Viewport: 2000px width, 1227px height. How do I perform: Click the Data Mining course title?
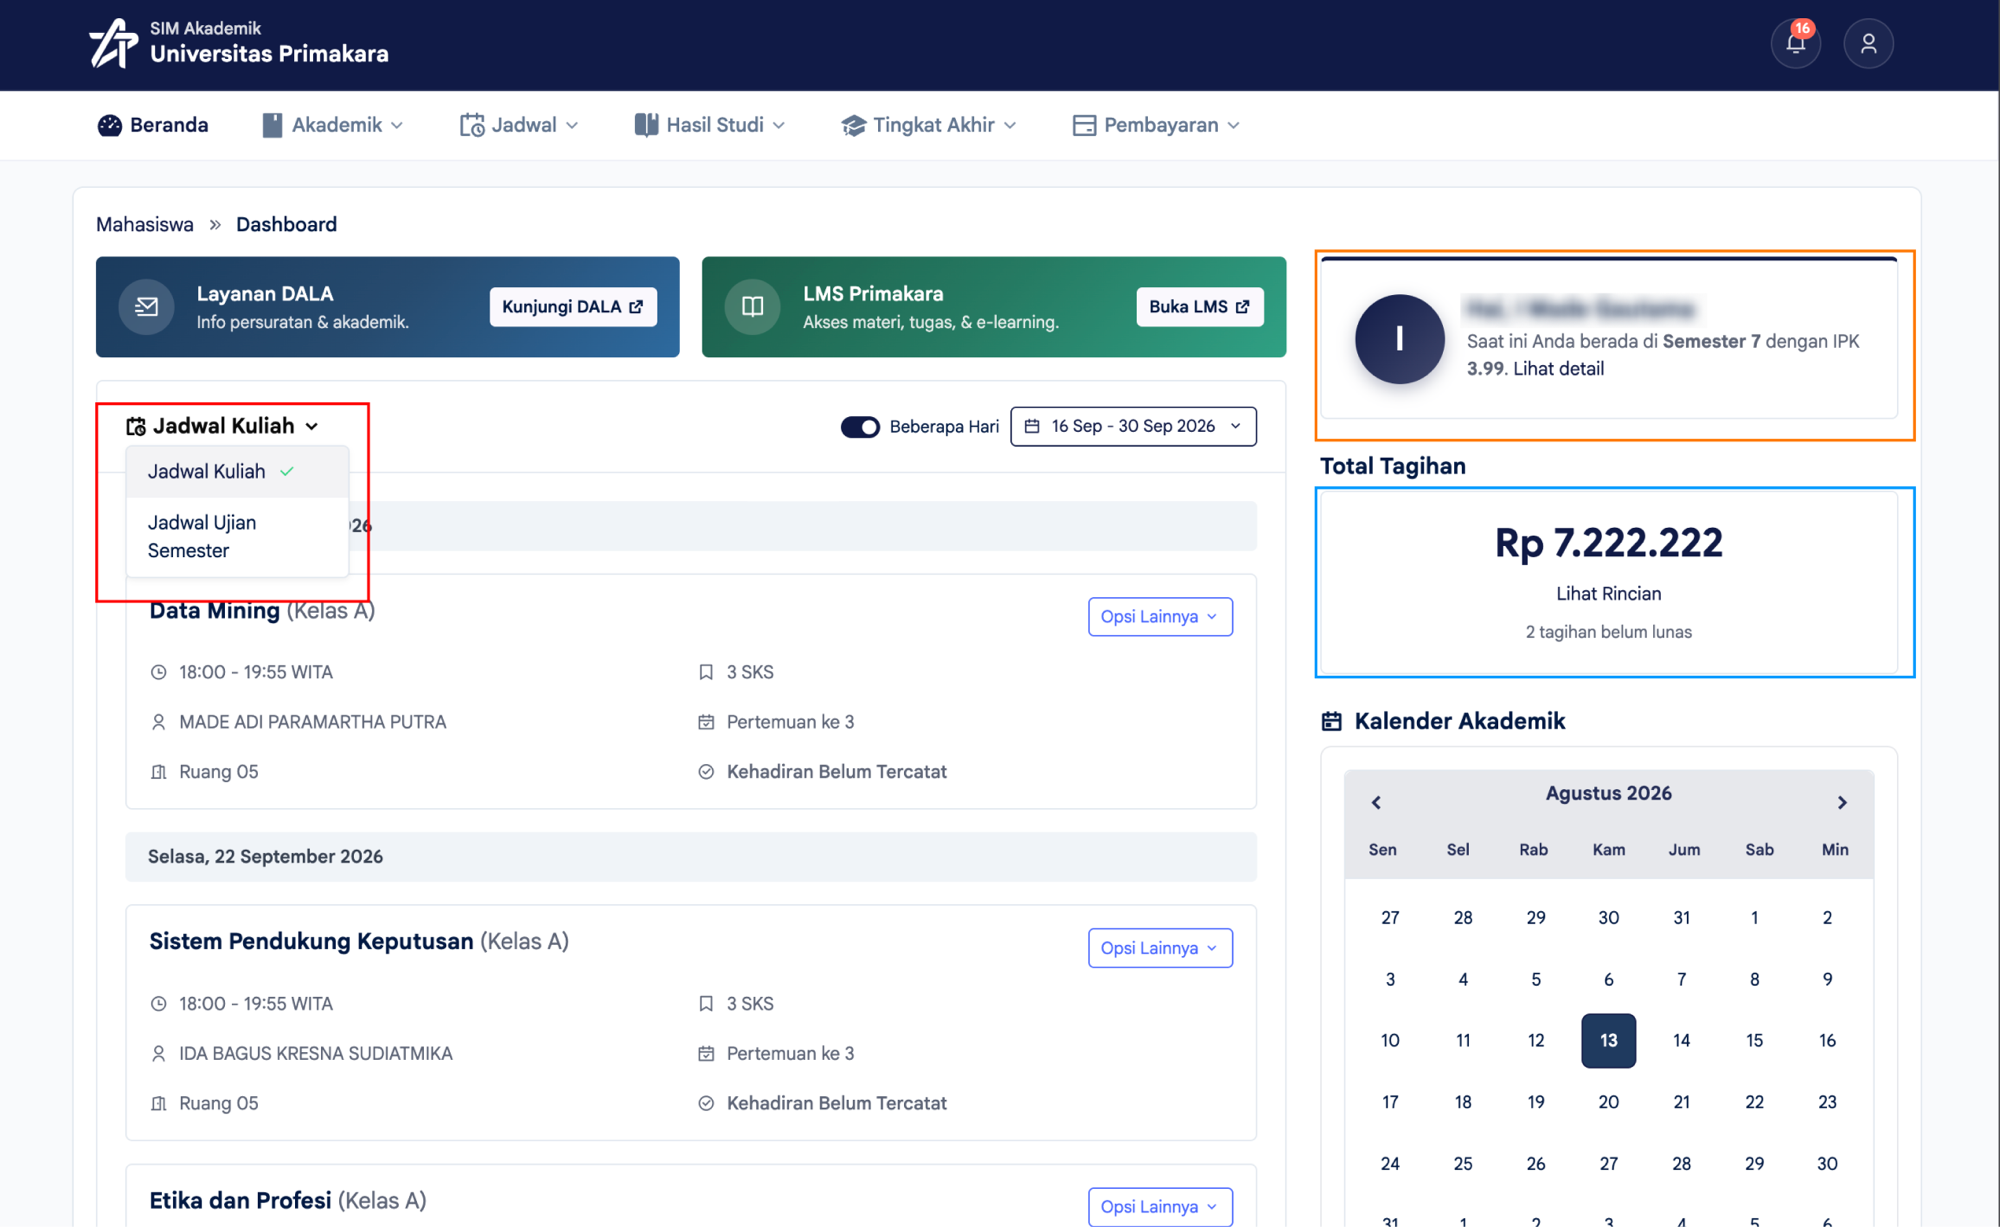pos(214,611)
